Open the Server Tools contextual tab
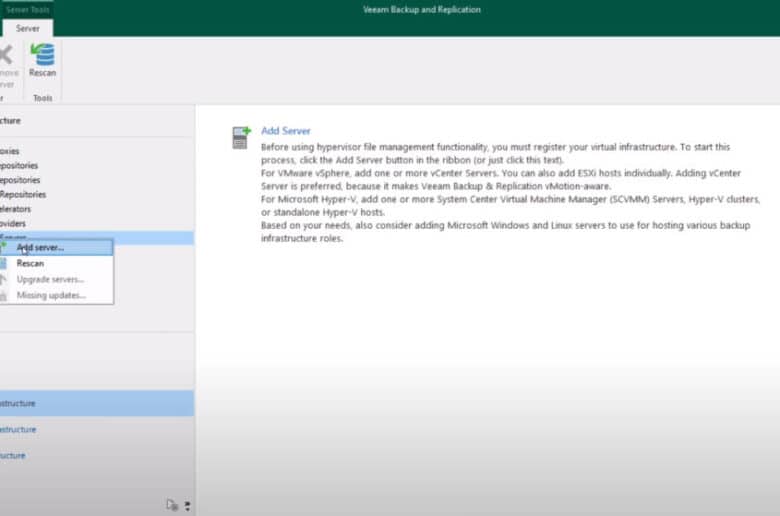 click(x=27, y=9)
